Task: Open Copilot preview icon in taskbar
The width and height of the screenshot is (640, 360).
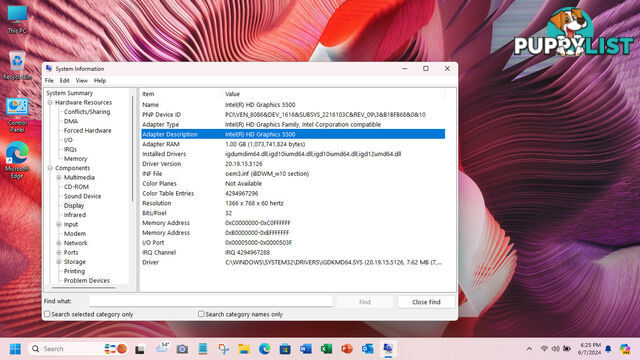Action: tap(624, 349)
